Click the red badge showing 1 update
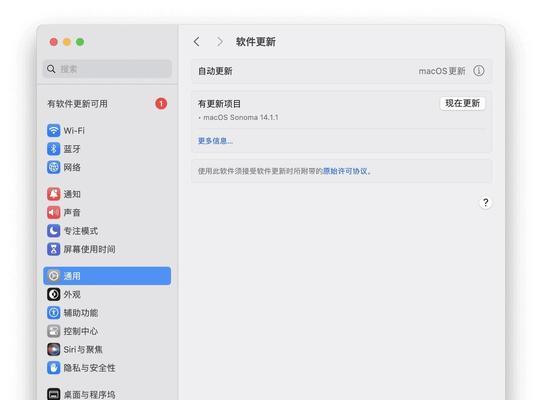542x400 pixels. click(161, 103)
